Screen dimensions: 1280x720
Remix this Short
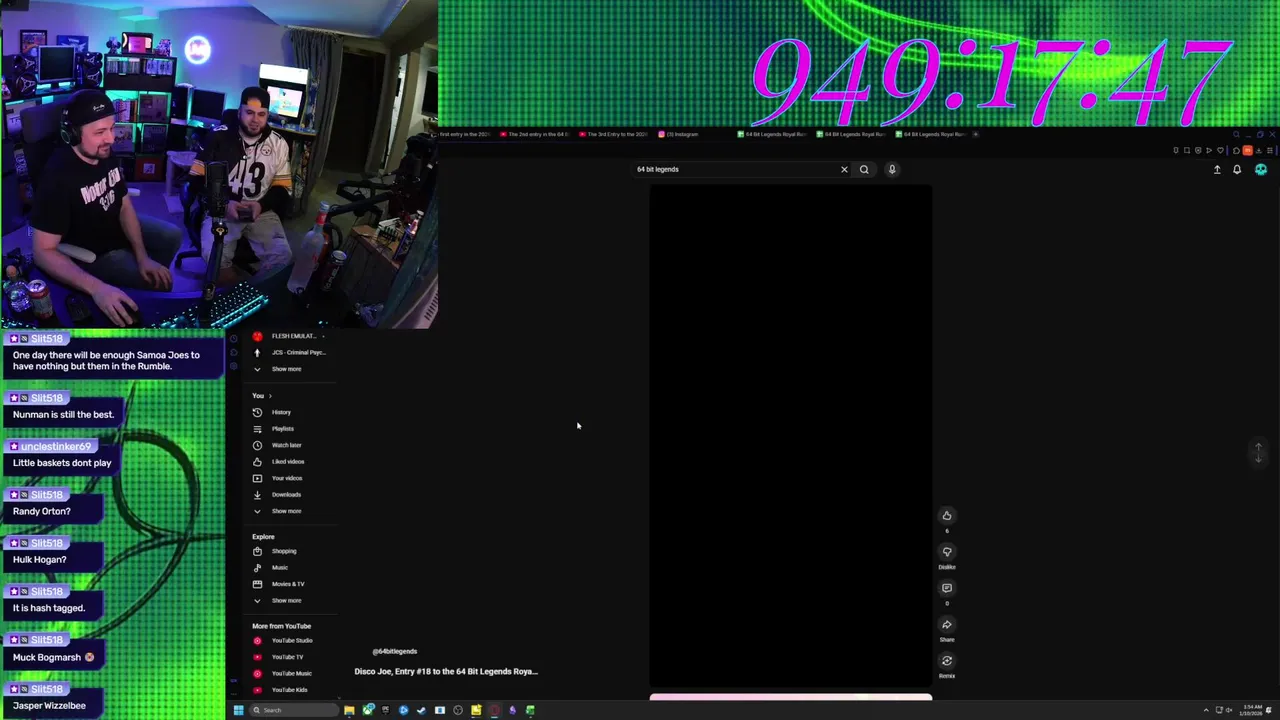[947, 661]
